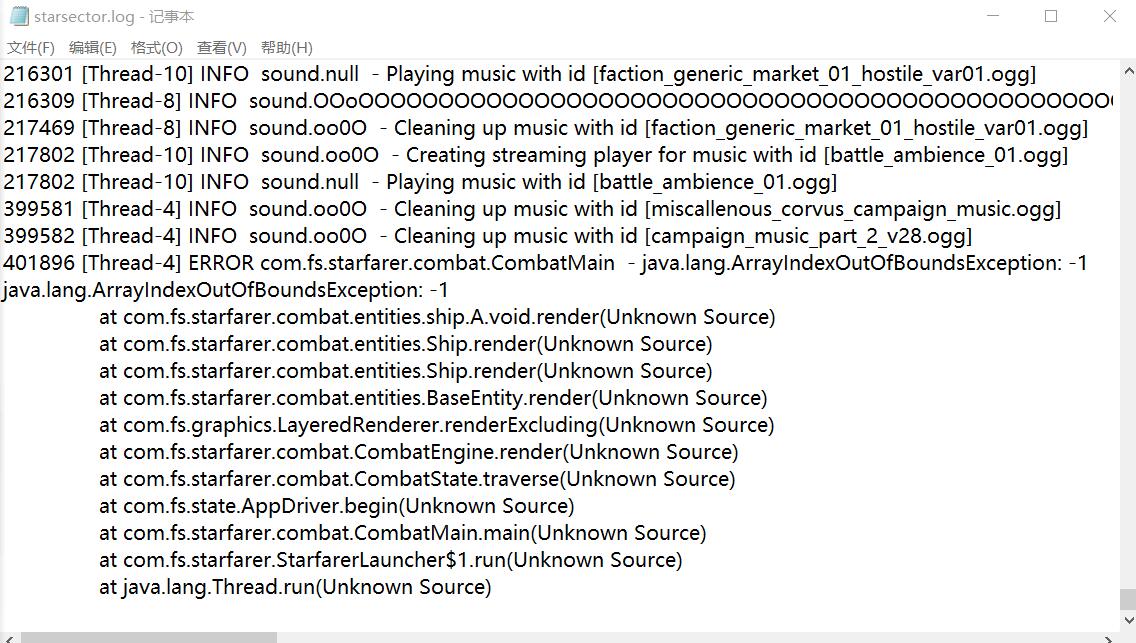The image size is (1136, 643).
Task: Click the campaign_music_part_2_v28.ogg log line
Action: coord(487,236)
